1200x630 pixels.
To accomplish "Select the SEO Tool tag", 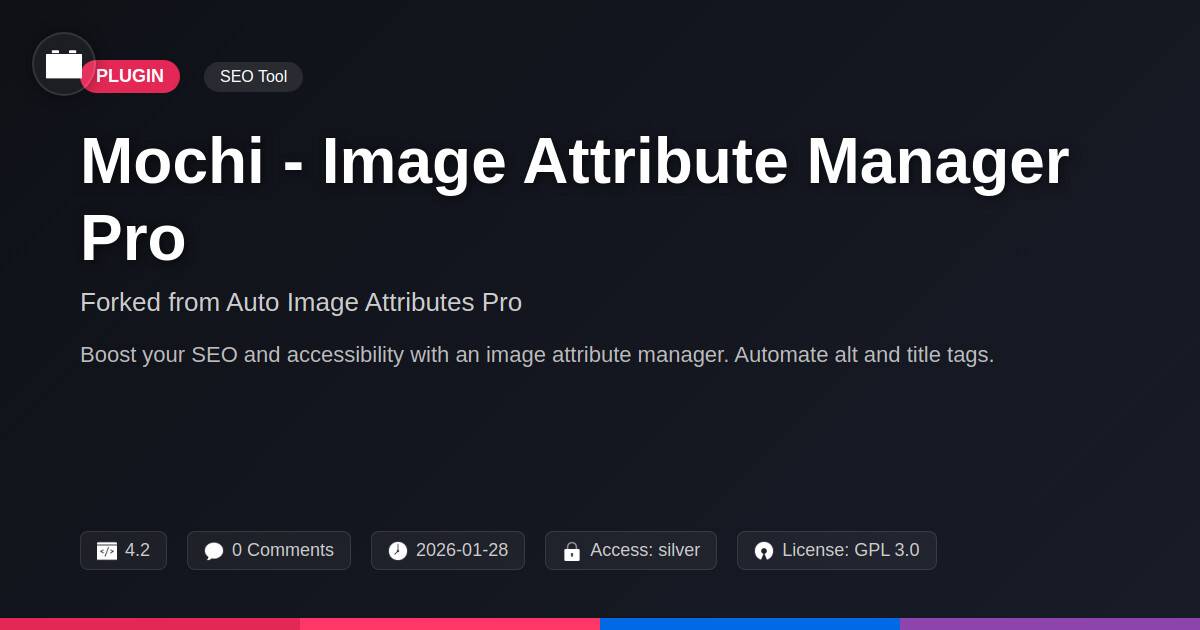I will click(x=253, y=77).
